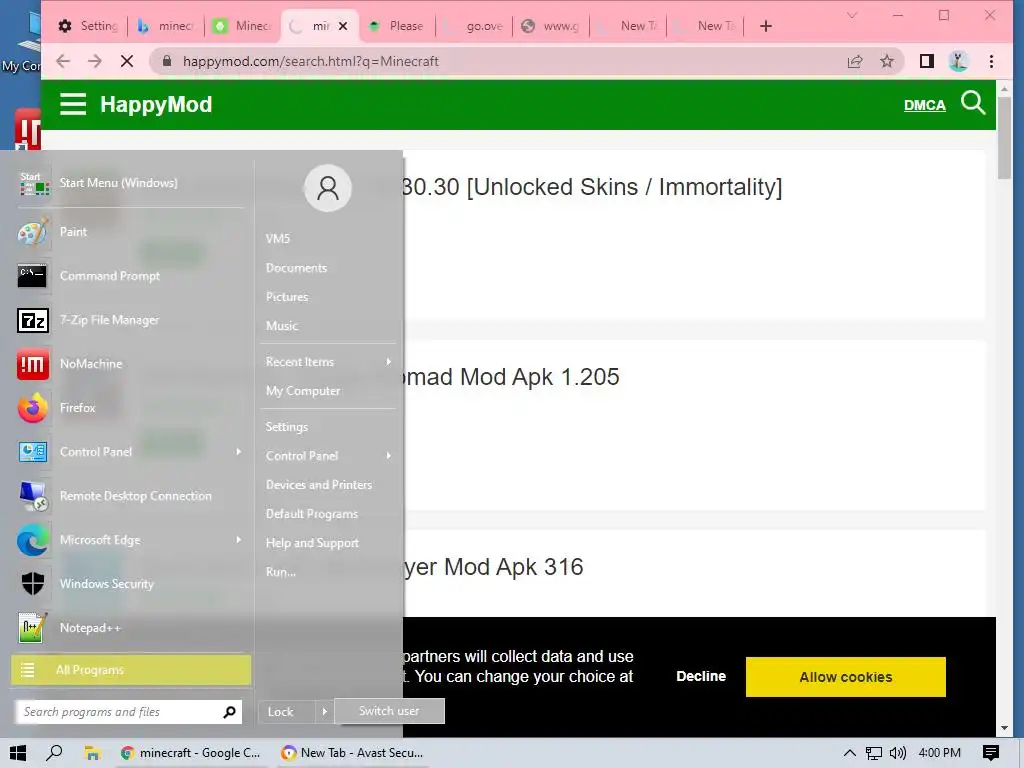The width and height of the screenshot is (1024, 768).
Task: Open the volume control in system tray
Action: pos(898,753)
